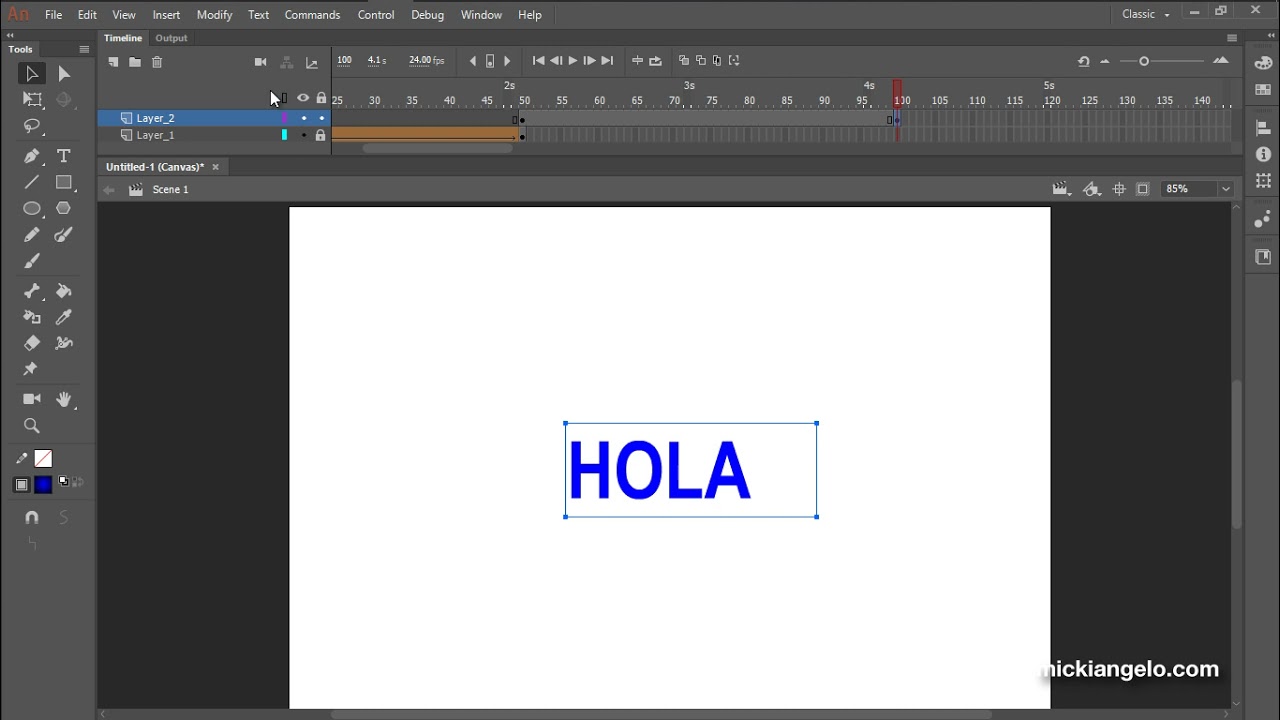Select the Oval tool
Image resolution: width=1280 pixels, height=720 pixels.
click(32, 208)
